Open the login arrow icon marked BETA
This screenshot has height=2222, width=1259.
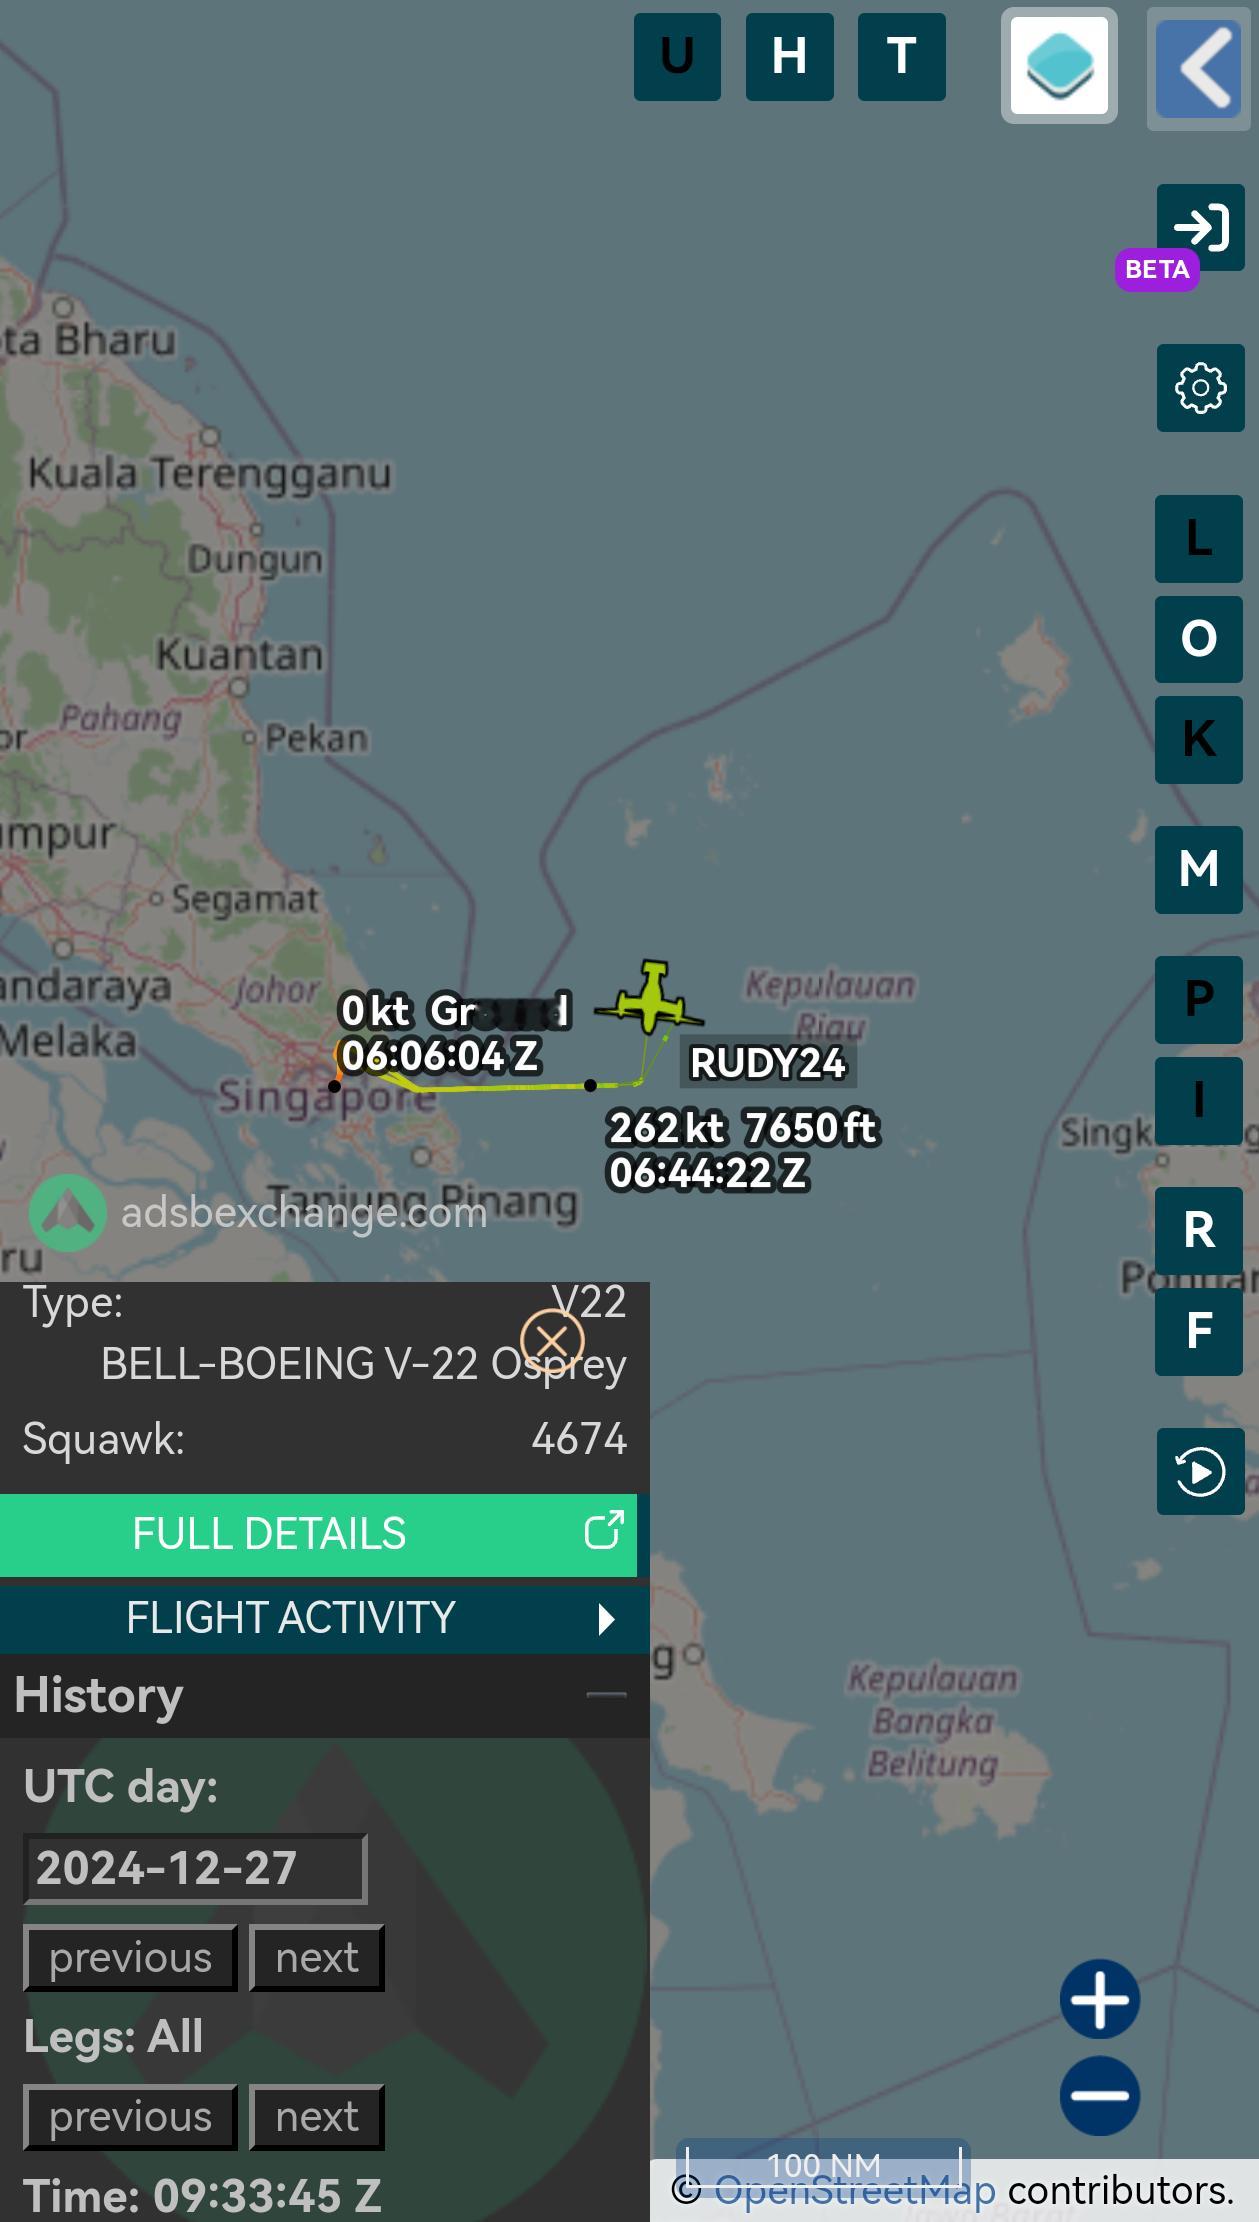[1200, 227]
